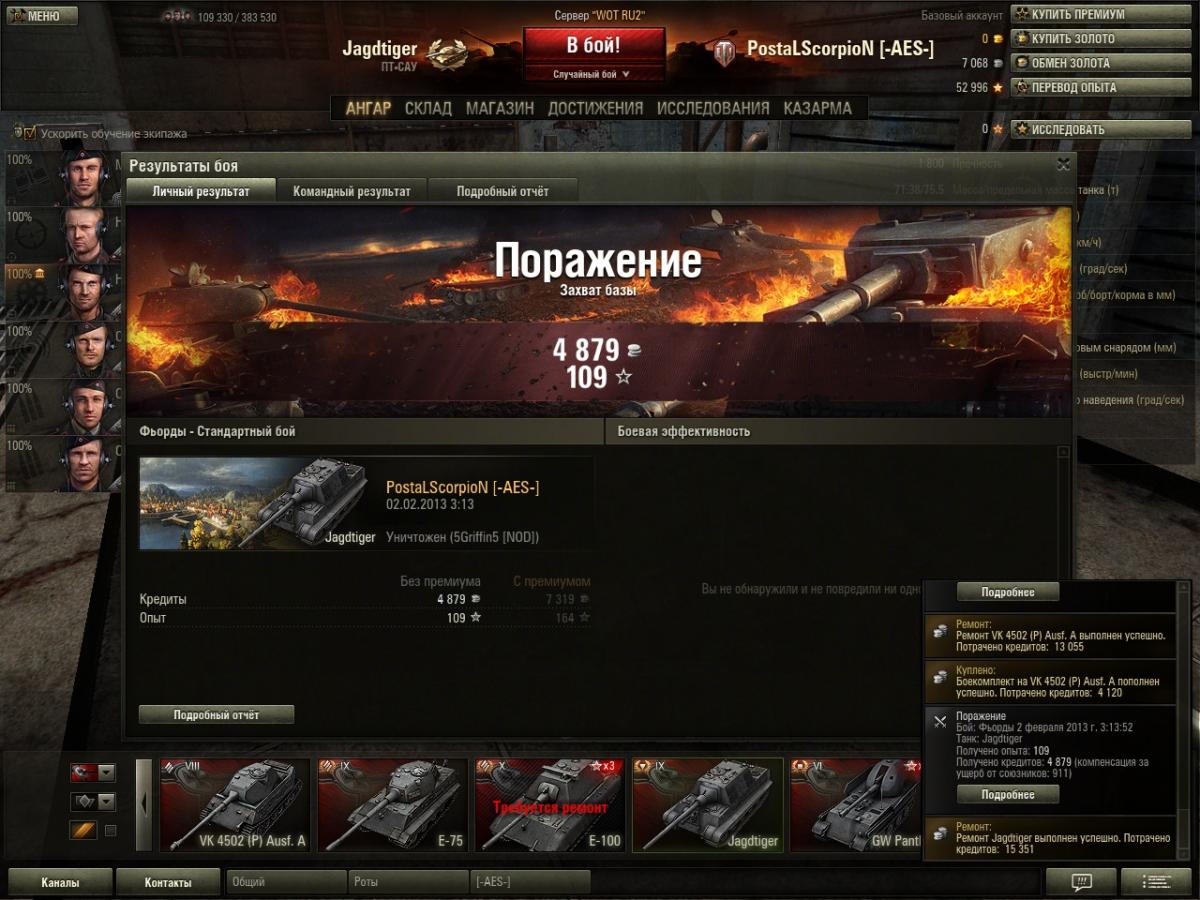Switch to Командный результат tab
This screenshot has height=900, width=1200.
click(351, 191)
